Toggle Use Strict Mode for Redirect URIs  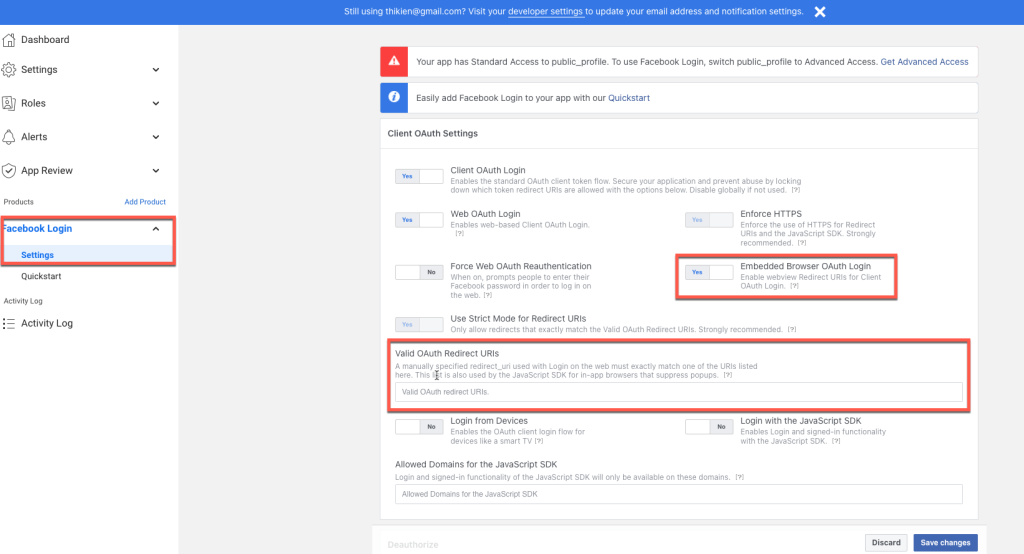[x=419, y=325]
